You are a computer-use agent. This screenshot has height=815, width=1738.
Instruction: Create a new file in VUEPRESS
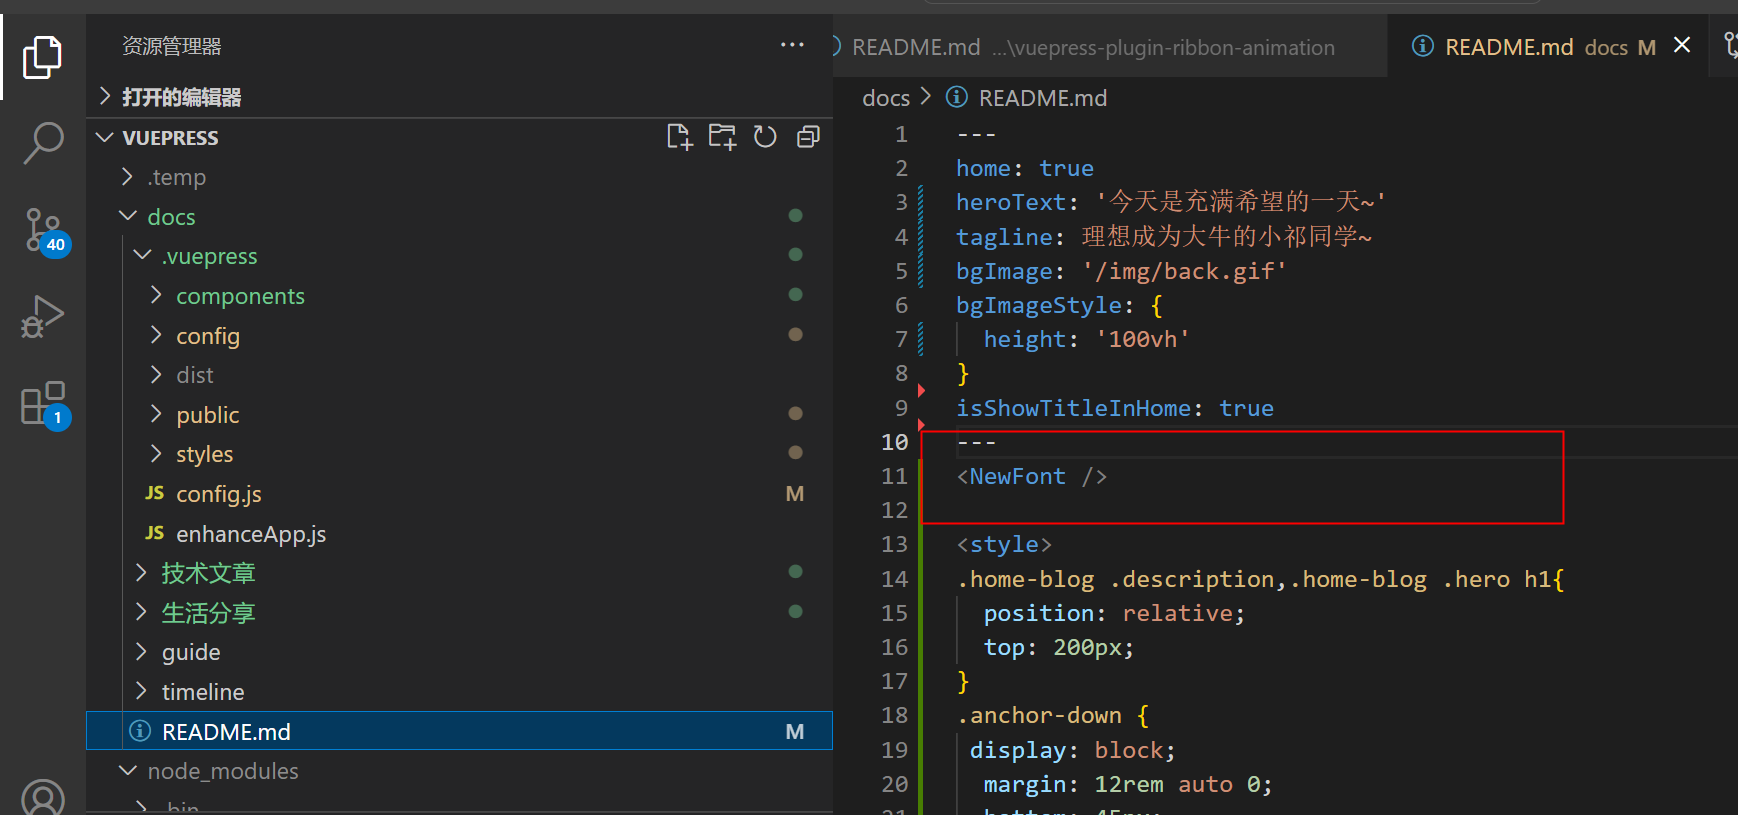[680, 137]
